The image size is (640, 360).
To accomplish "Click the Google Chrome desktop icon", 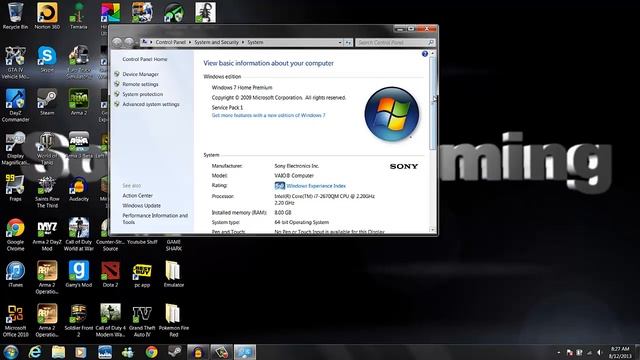I will tap(15, 234).
